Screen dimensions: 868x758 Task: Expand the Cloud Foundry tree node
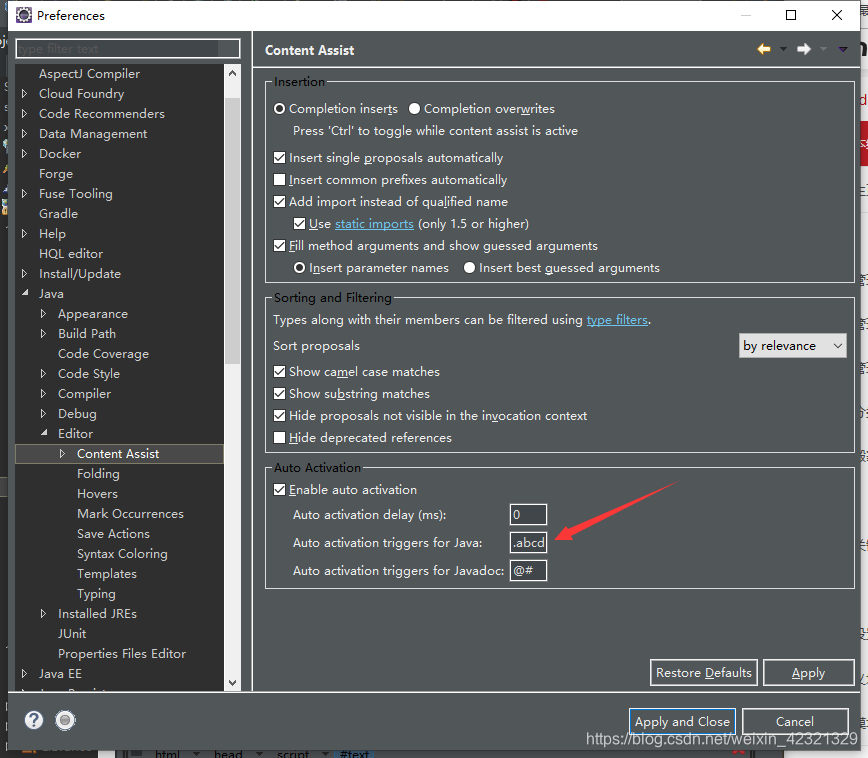24,94
